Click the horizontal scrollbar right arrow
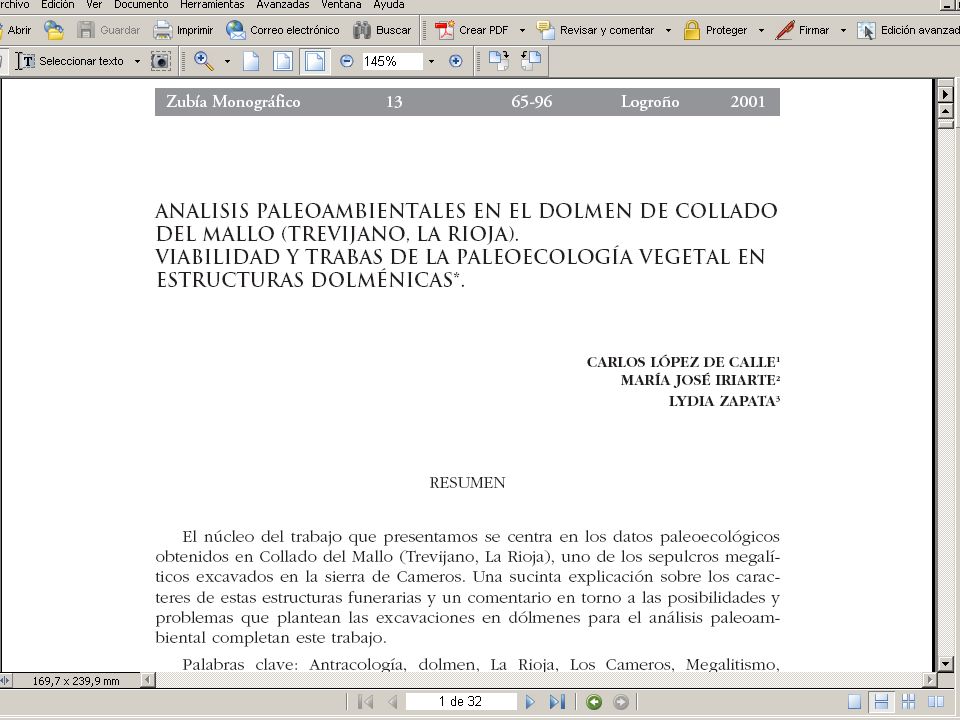Viewport: 960px width, 720px height. pos(930,680)
